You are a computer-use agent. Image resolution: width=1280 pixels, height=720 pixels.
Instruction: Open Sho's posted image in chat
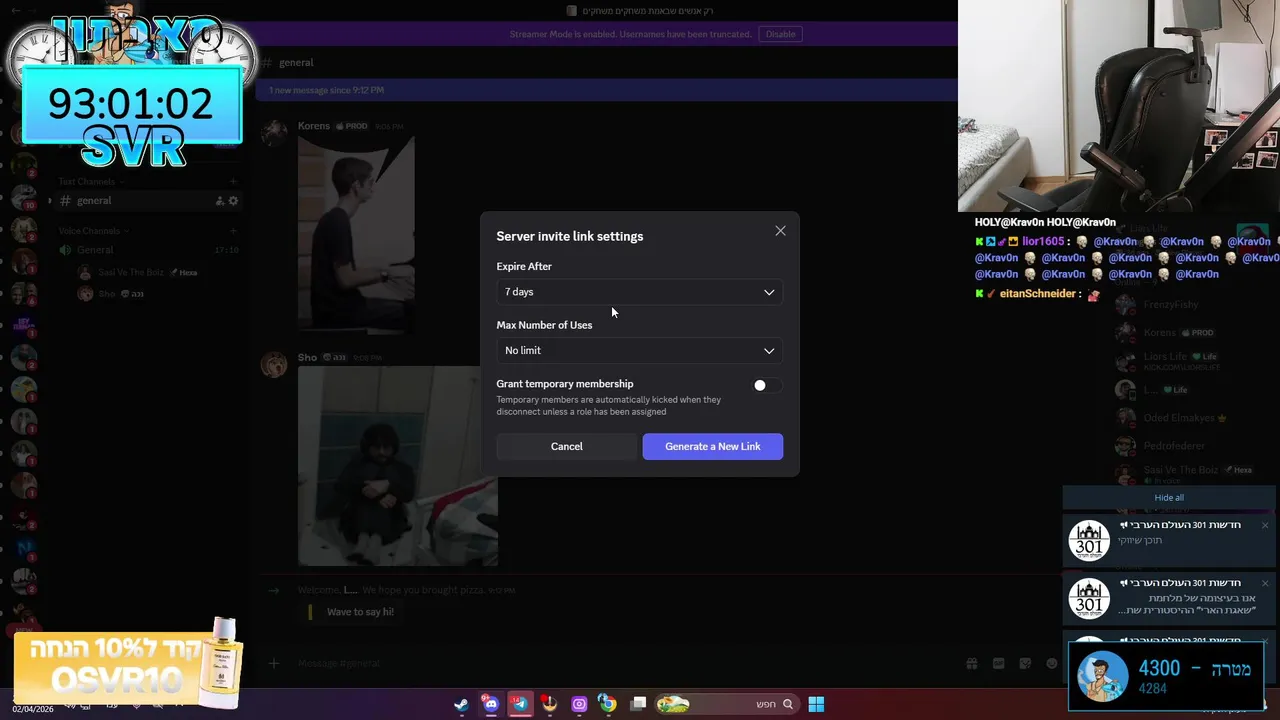398,466
